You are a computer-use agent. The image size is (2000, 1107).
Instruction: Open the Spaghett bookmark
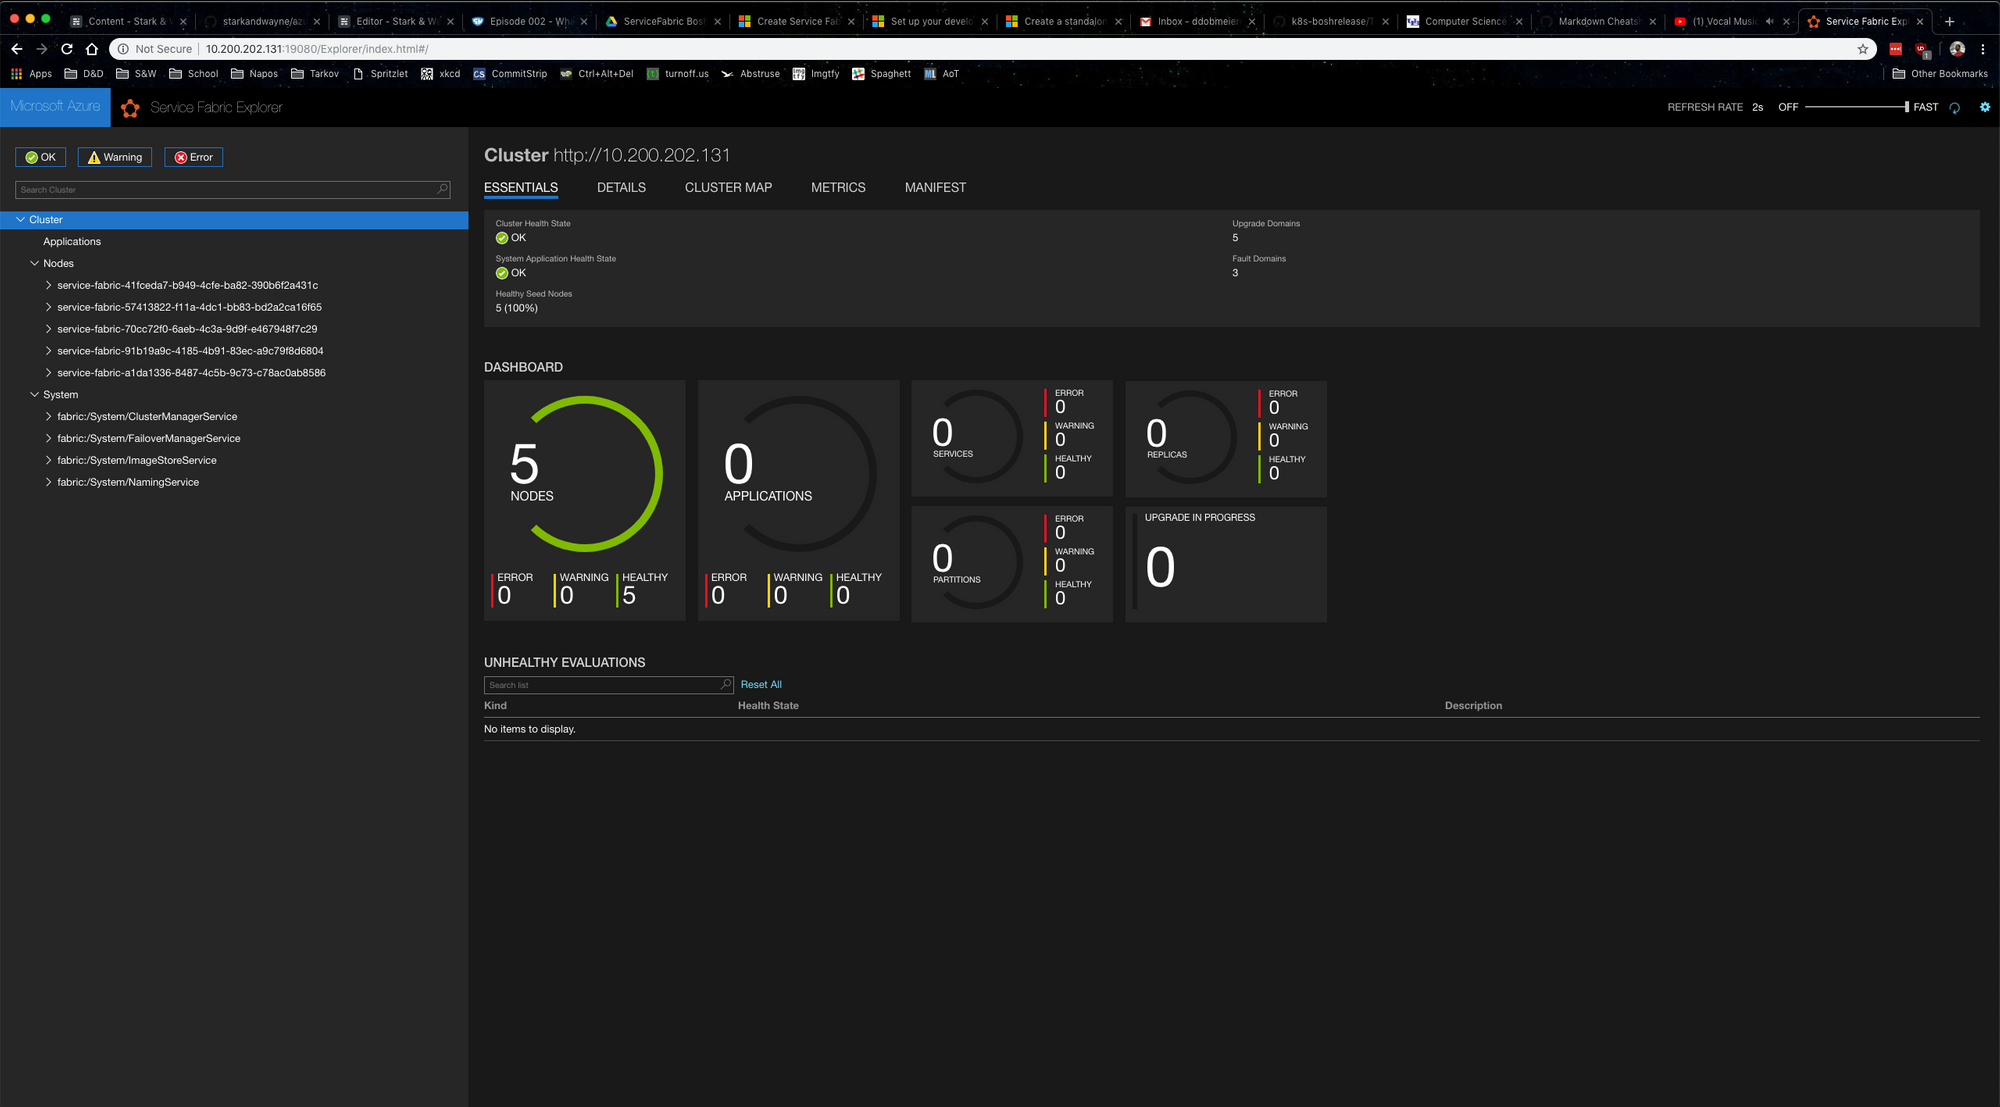(881, 74)
